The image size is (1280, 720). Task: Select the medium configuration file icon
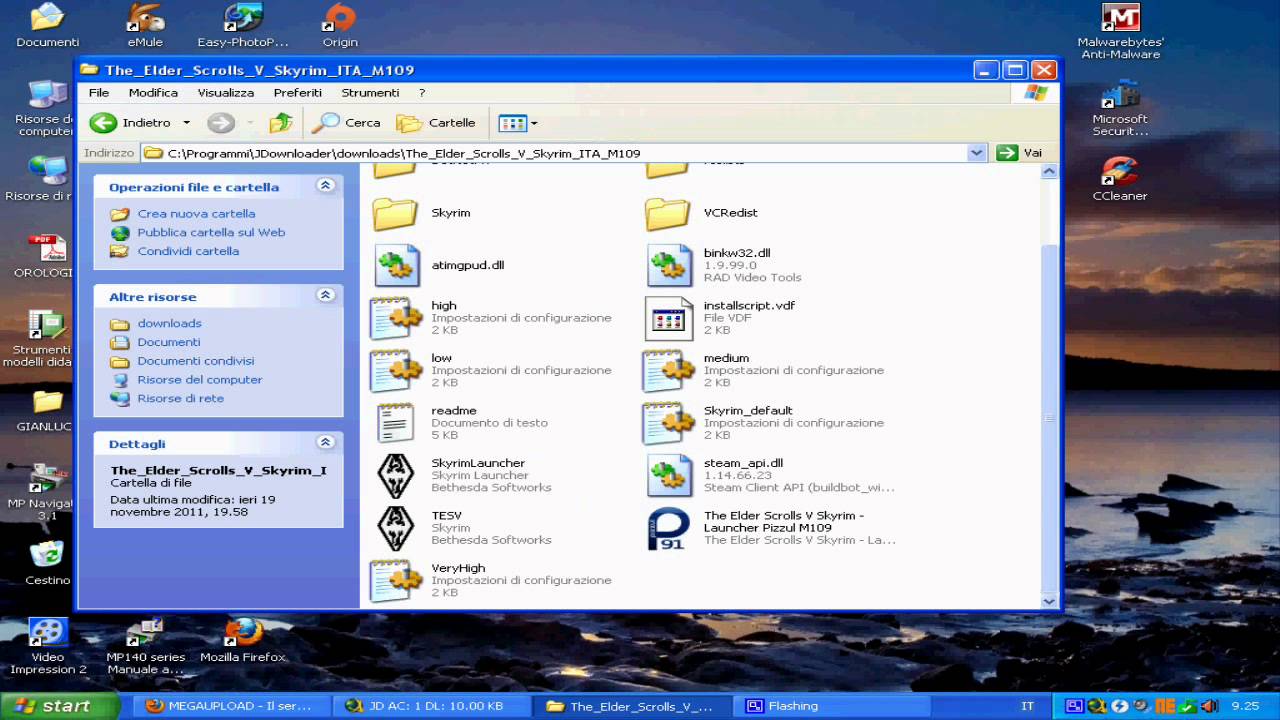[x=668, y=370]
